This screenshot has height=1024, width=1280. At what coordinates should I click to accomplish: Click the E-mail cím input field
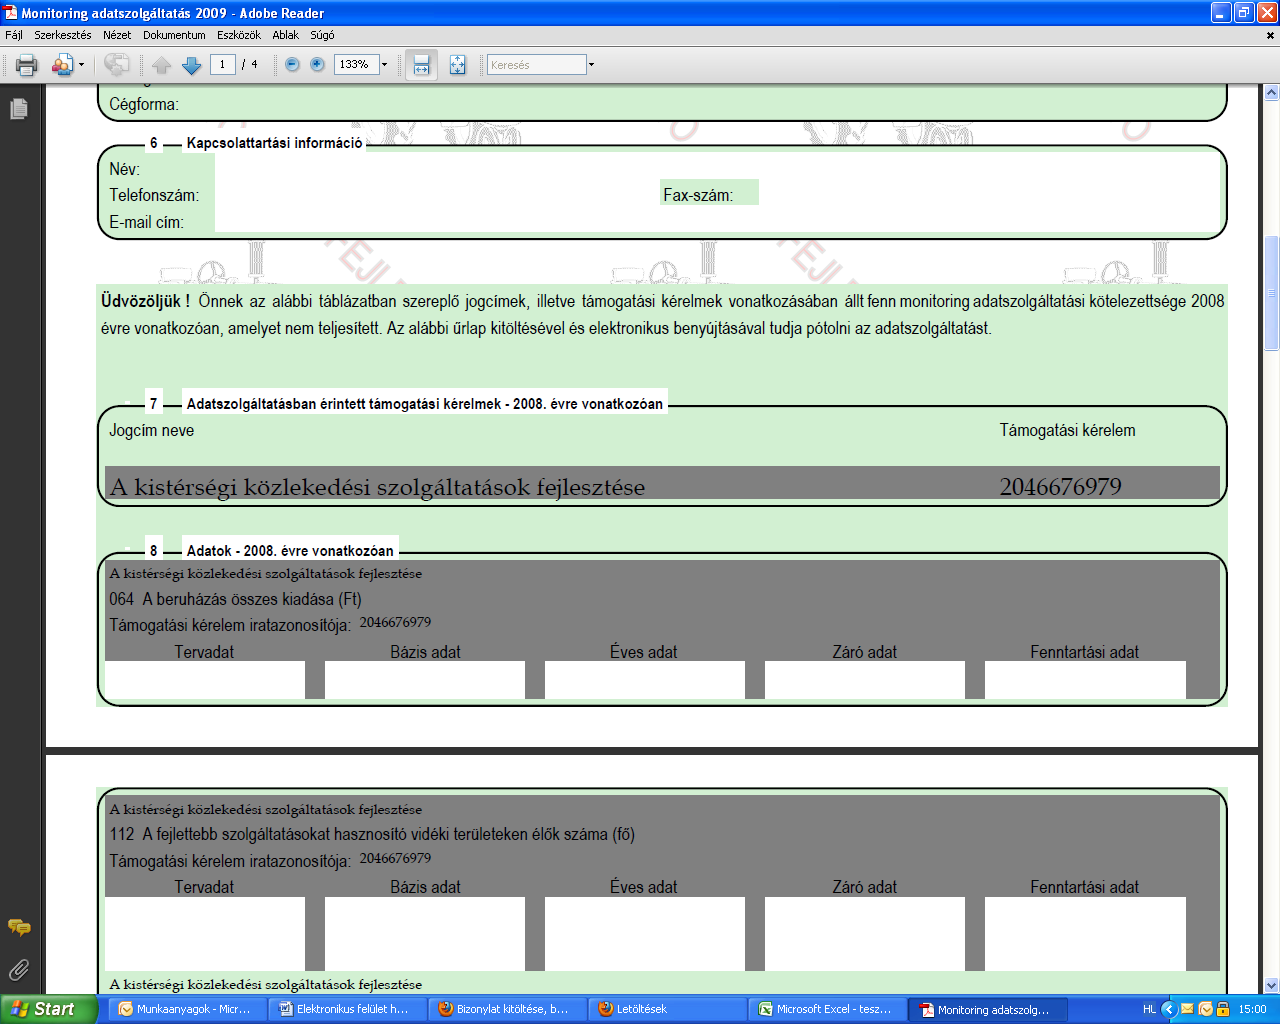coord(717,221)
